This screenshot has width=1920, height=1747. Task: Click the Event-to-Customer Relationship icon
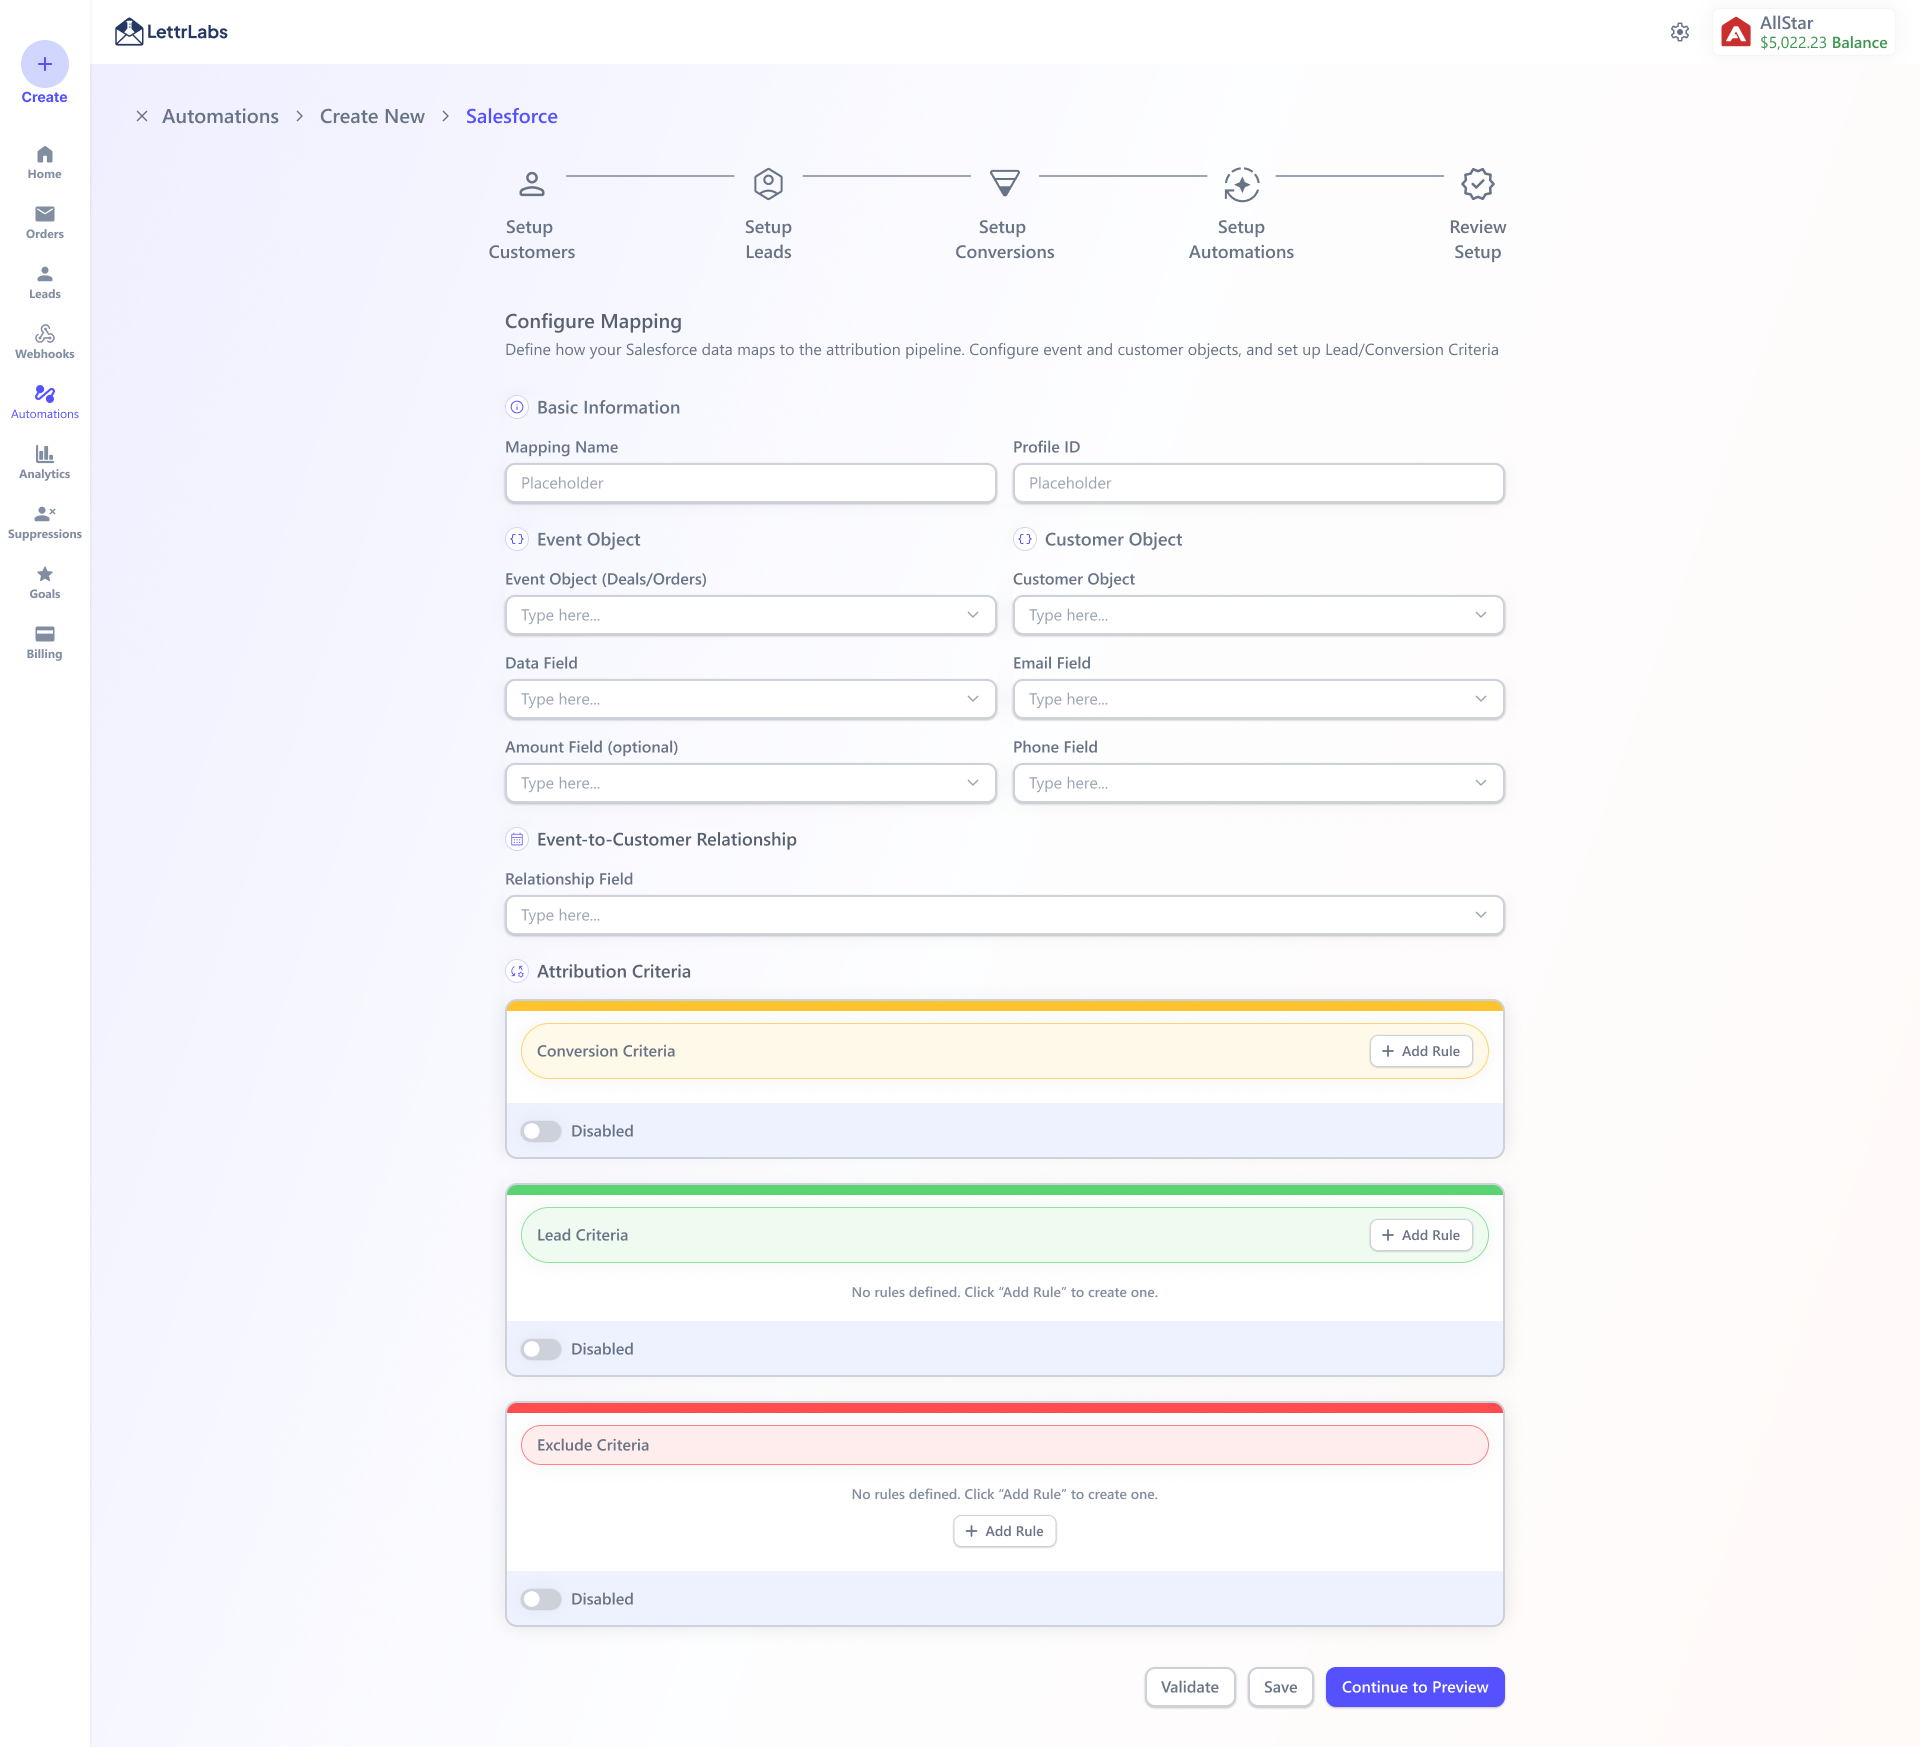517,839
